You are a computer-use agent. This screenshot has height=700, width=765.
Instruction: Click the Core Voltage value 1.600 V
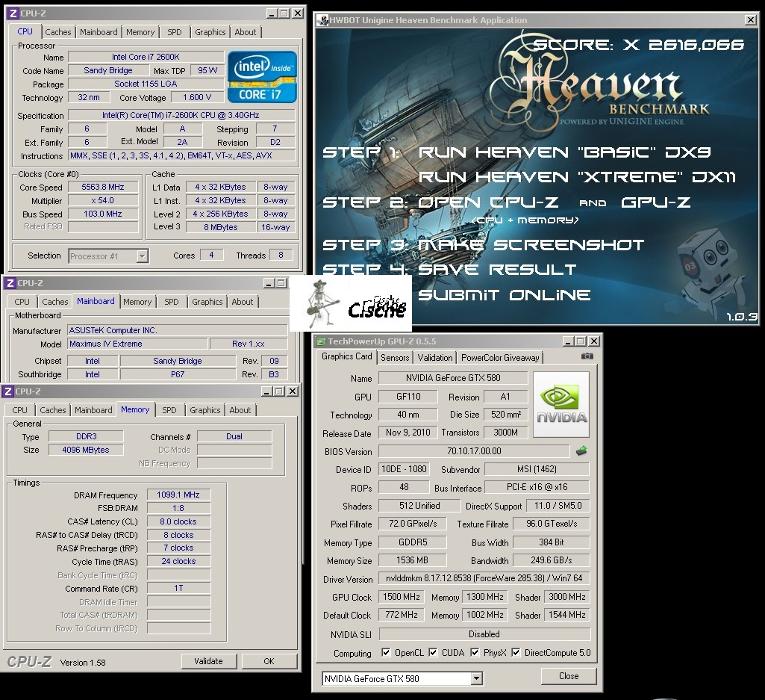pyautogui.click(x=197, y=97)
